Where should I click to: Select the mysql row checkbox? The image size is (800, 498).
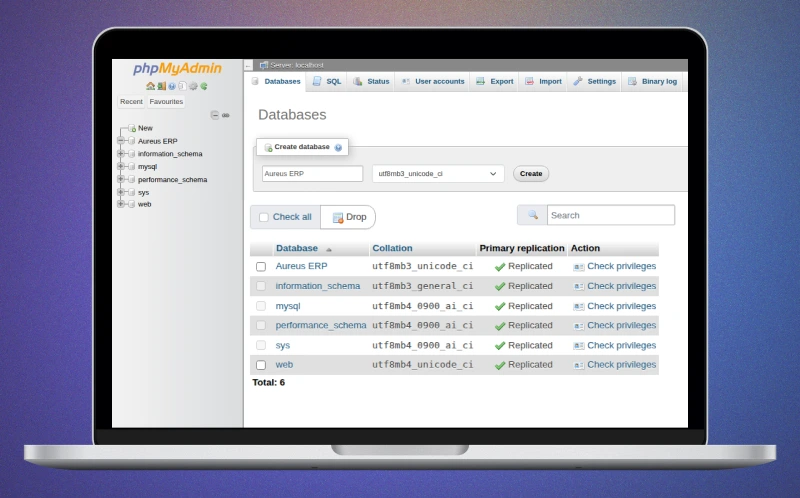click(x=261, y=306)
